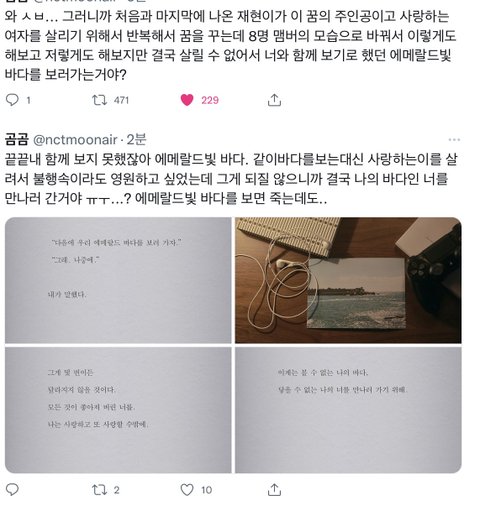The width and height of the screenshot is (480, 506).
Task: Open the bottom-left four-line text image
Action: [118, 410]
